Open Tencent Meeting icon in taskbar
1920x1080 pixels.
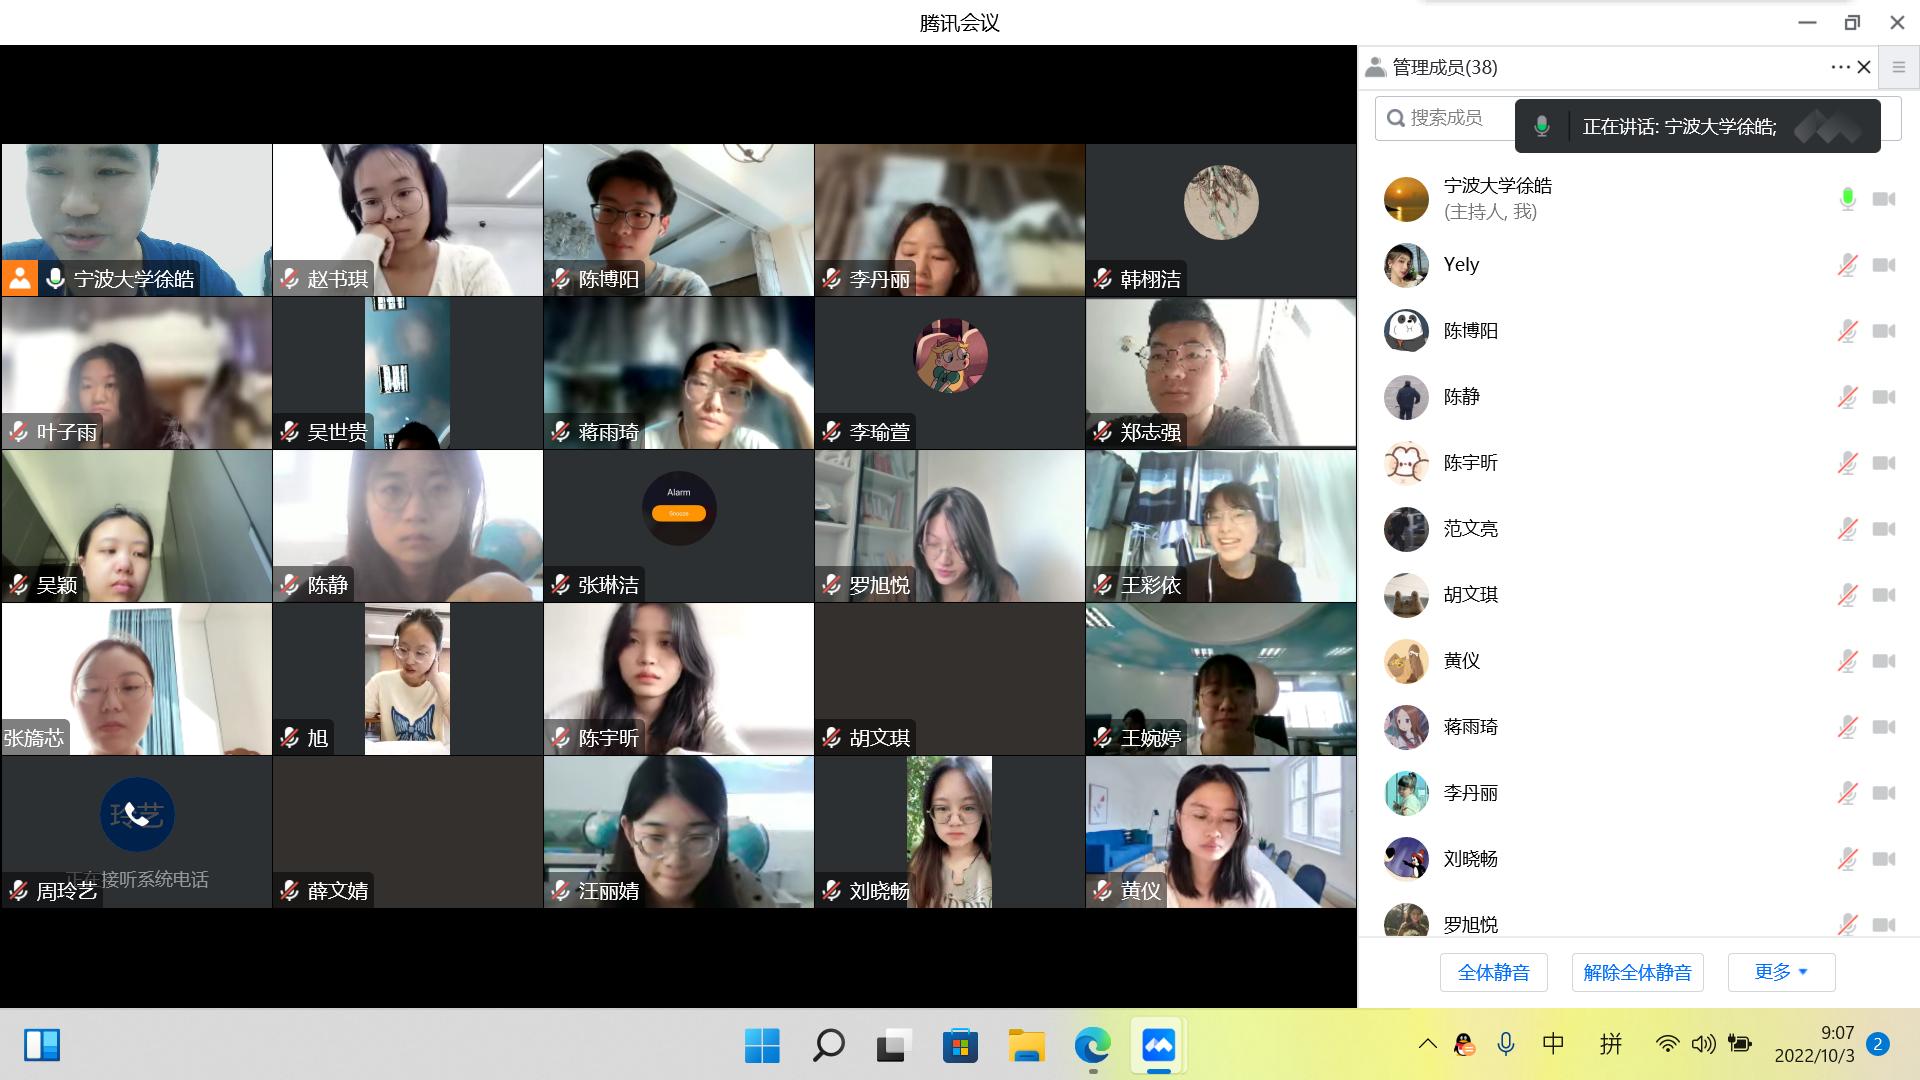tap(1158, 1046)
